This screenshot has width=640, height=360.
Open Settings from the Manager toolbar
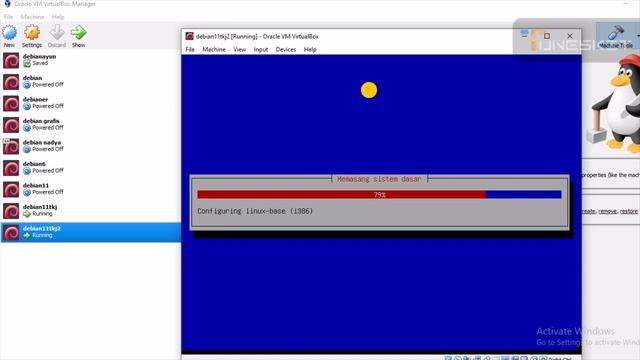(x=32, y=36)
